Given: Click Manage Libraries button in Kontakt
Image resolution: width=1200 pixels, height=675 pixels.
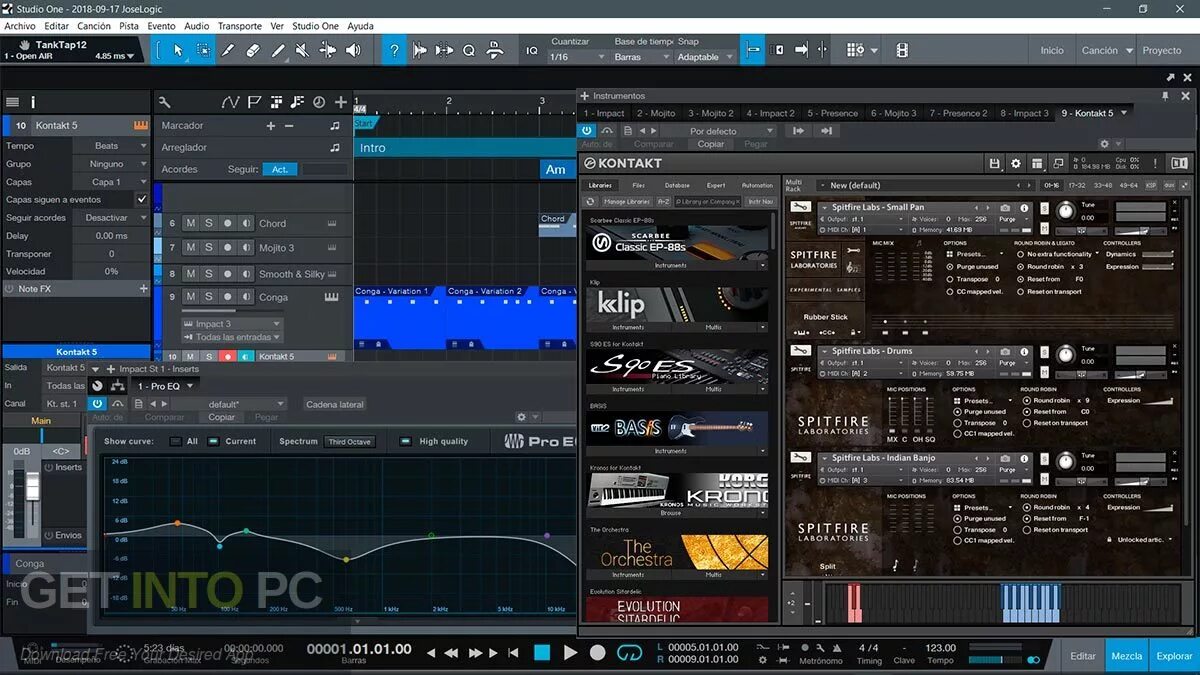Looking at the screenshot, I should (627, 201).
